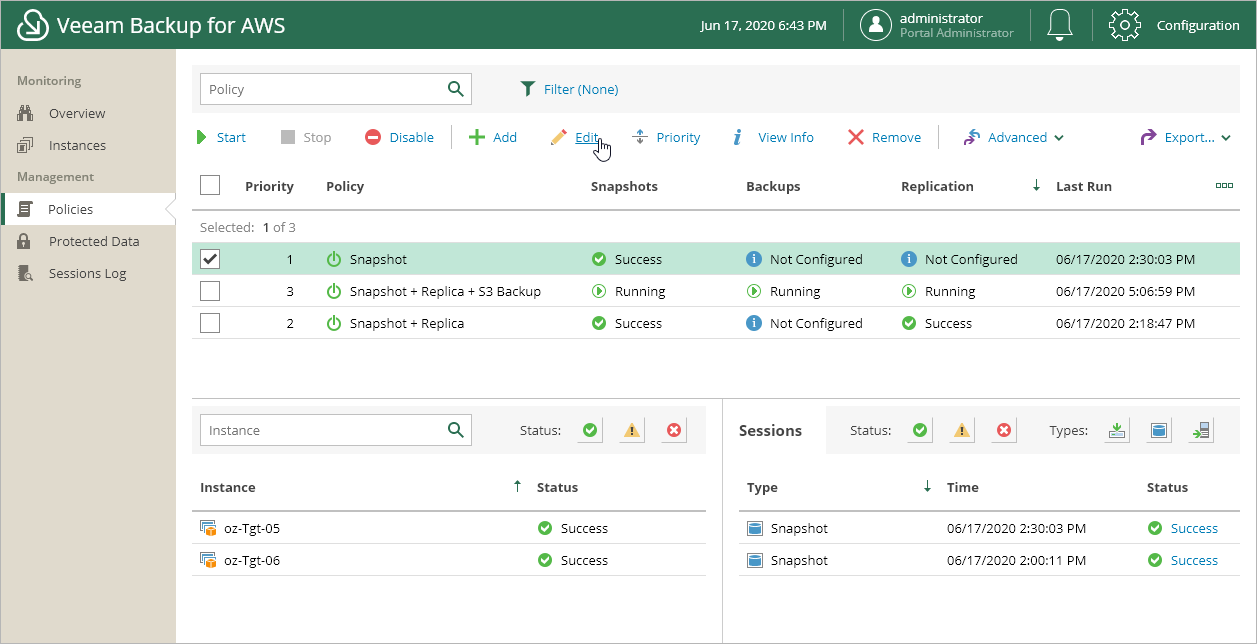Click the Priority column header

coord(269,186)
